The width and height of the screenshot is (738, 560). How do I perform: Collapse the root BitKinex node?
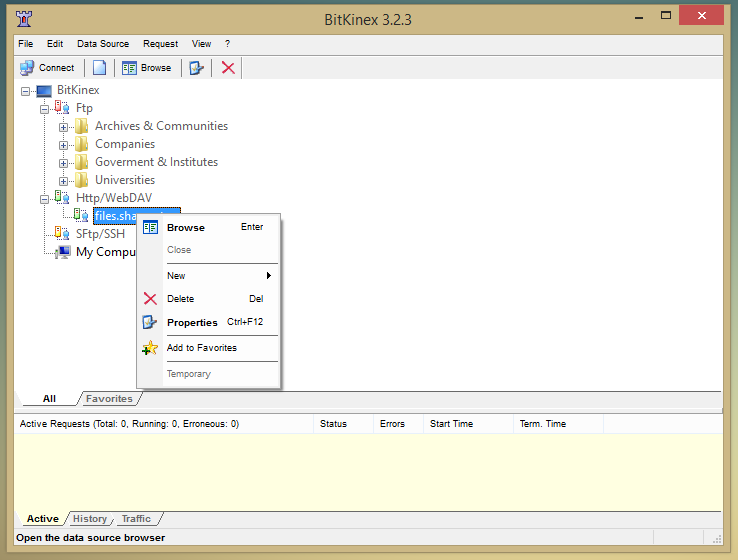point(26,90)
